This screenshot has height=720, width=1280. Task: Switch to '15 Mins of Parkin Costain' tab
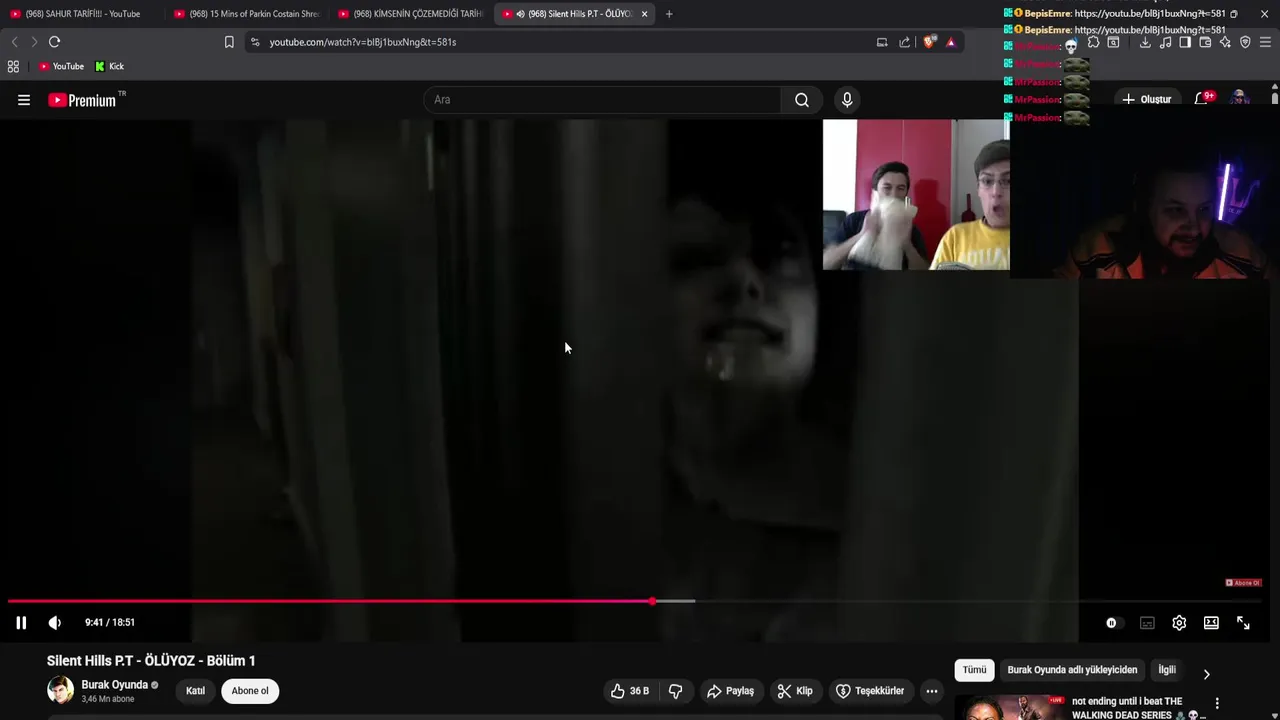coord(246,14)
